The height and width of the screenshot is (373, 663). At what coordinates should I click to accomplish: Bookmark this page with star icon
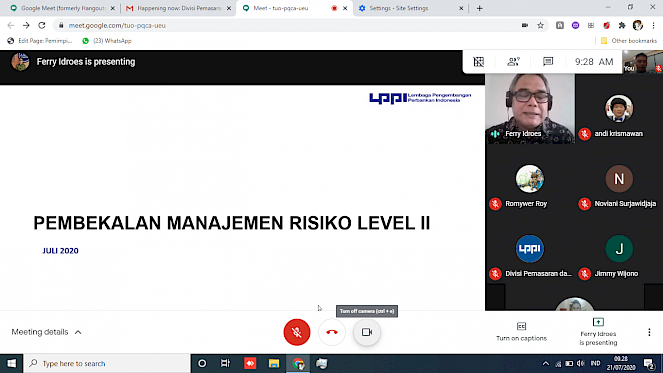(x=540, y=25)
